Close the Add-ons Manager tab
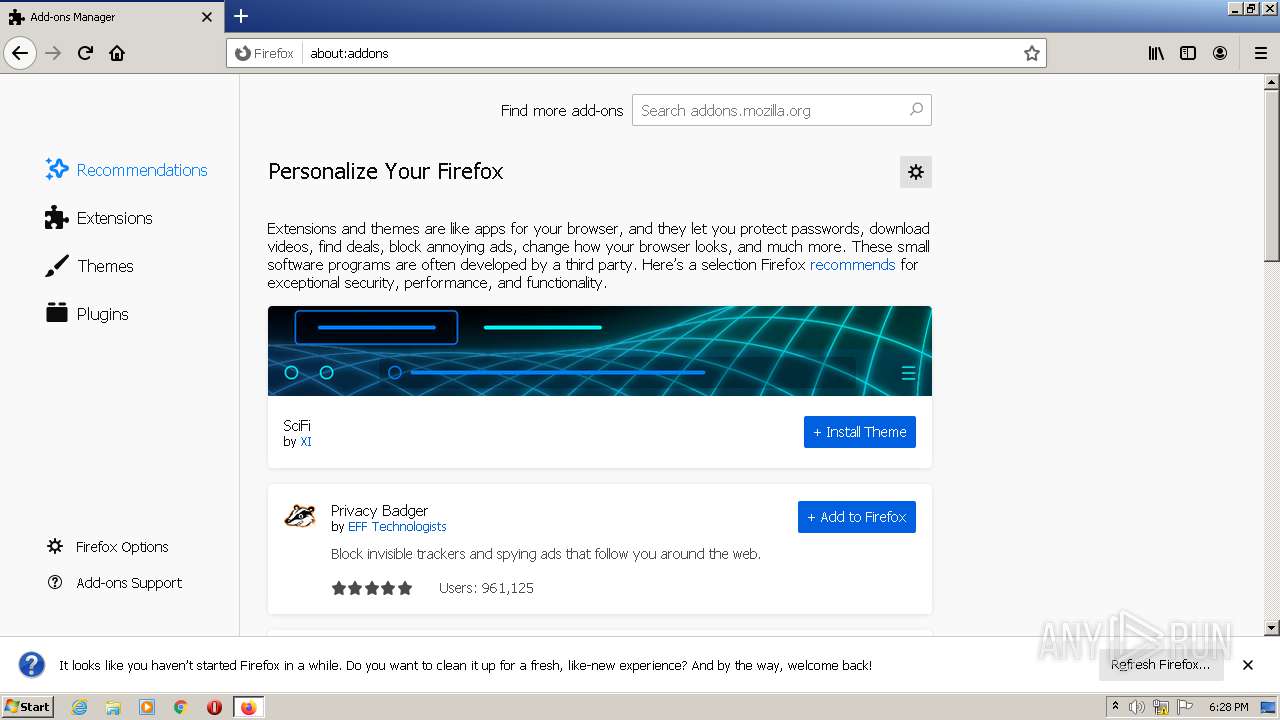The image size is (1280, 720). pyautogui.click(x=207, y=17)
